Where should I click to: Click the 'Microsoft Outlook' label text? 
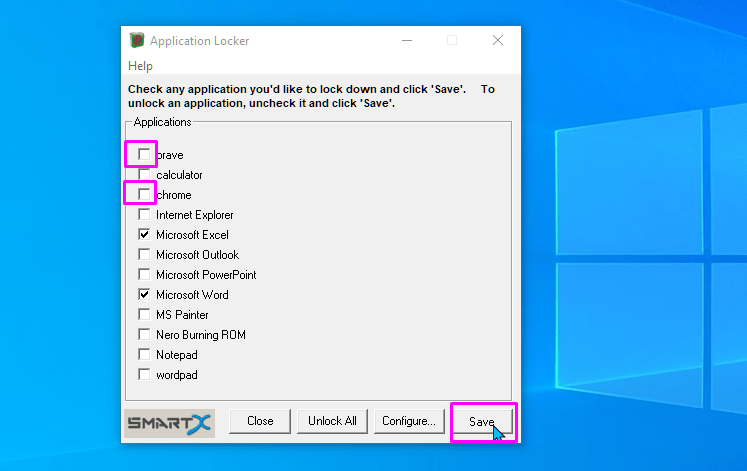(197, 255)
